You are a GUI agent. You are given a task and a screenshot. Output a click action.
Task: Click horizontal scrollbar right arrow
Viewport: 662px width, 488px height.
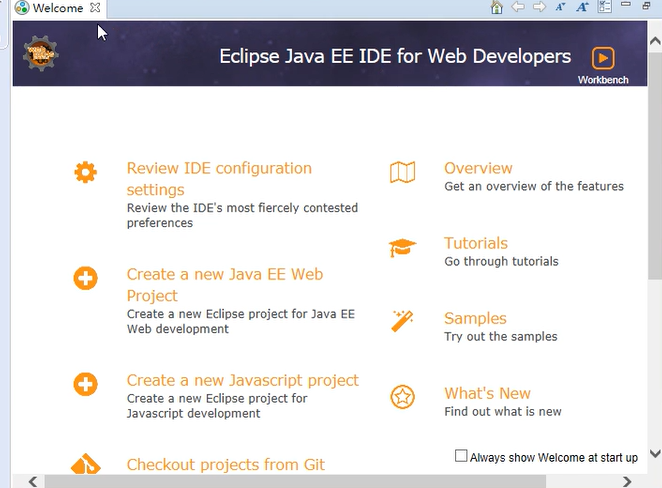click(627, 481)
